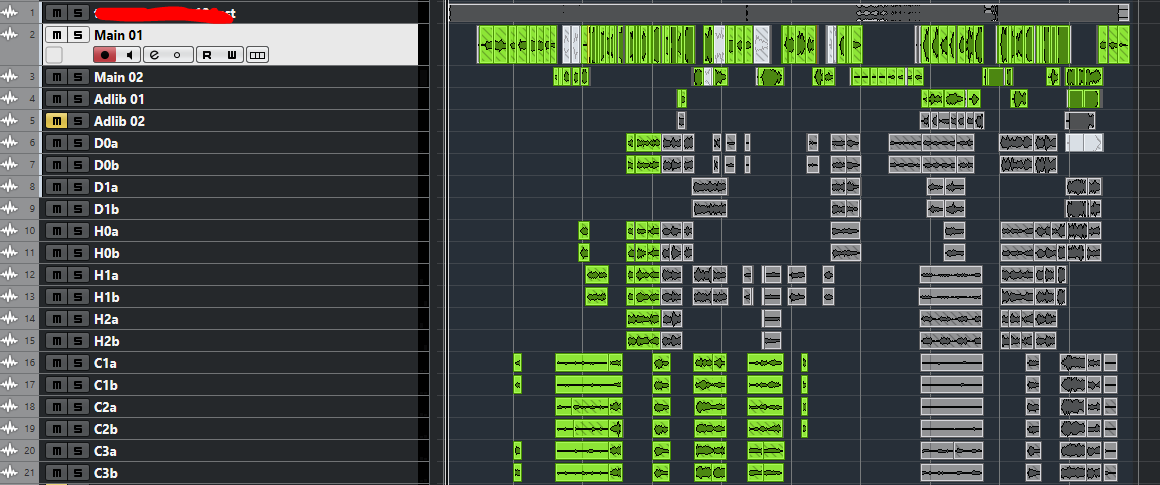Click the audio waveform icon of H0a track

pyautogui.click(x=10, y=231)
